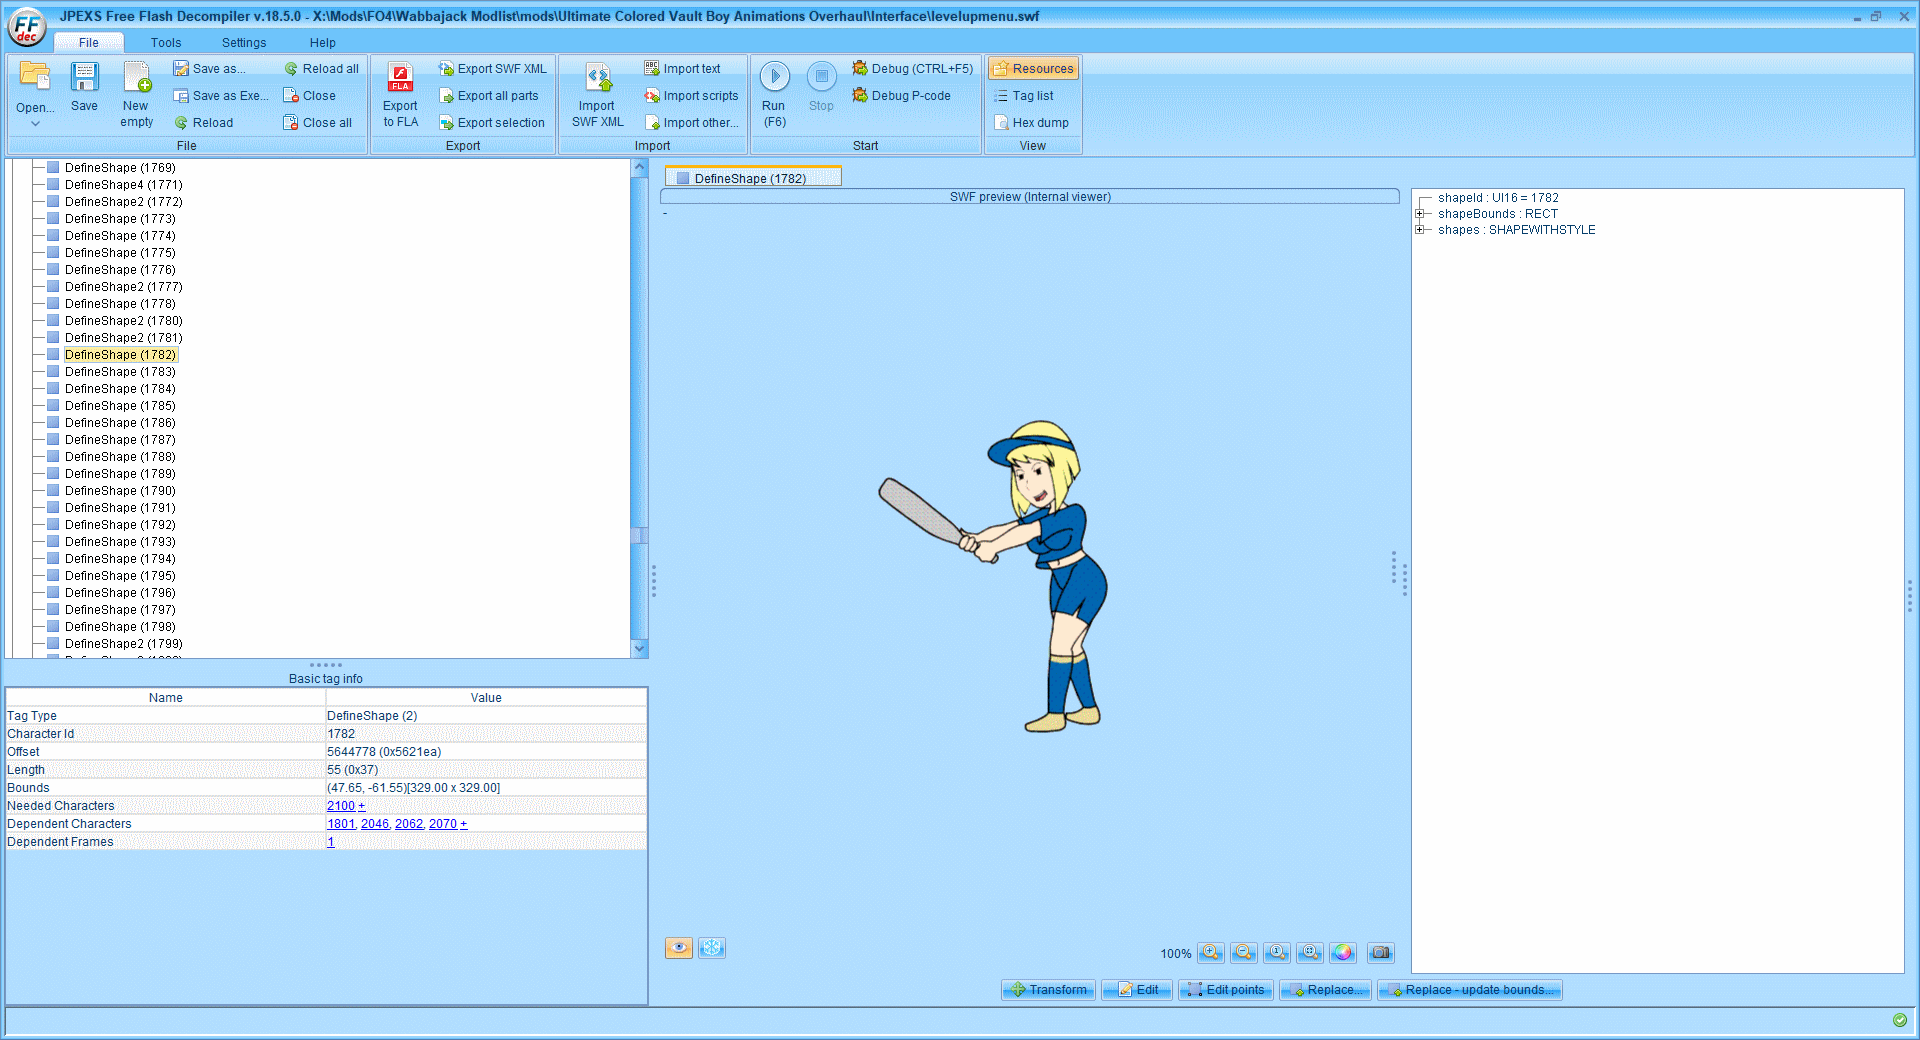
Task: Open the Help ribbon tab
Action: click(x=322, y=43)
